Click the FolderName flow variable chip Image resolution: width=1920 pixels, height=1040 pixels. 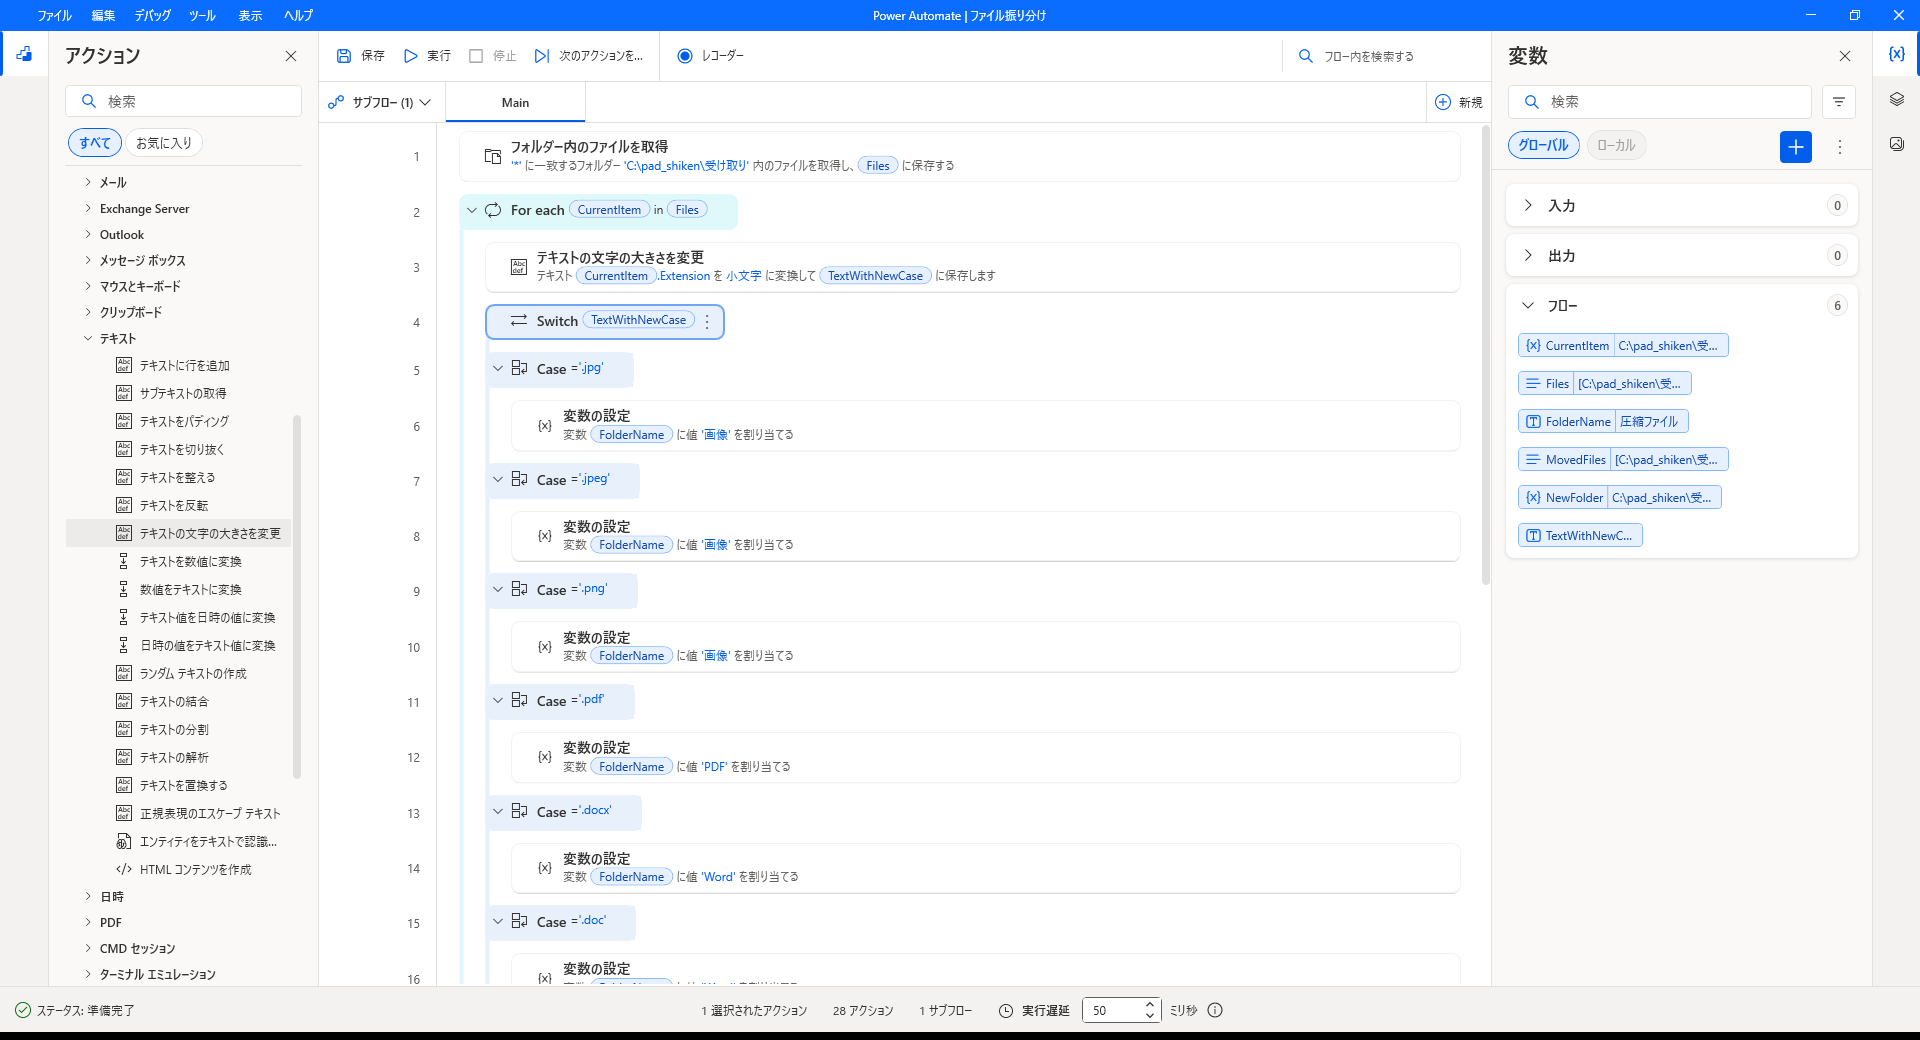[x=1603, y=422]
